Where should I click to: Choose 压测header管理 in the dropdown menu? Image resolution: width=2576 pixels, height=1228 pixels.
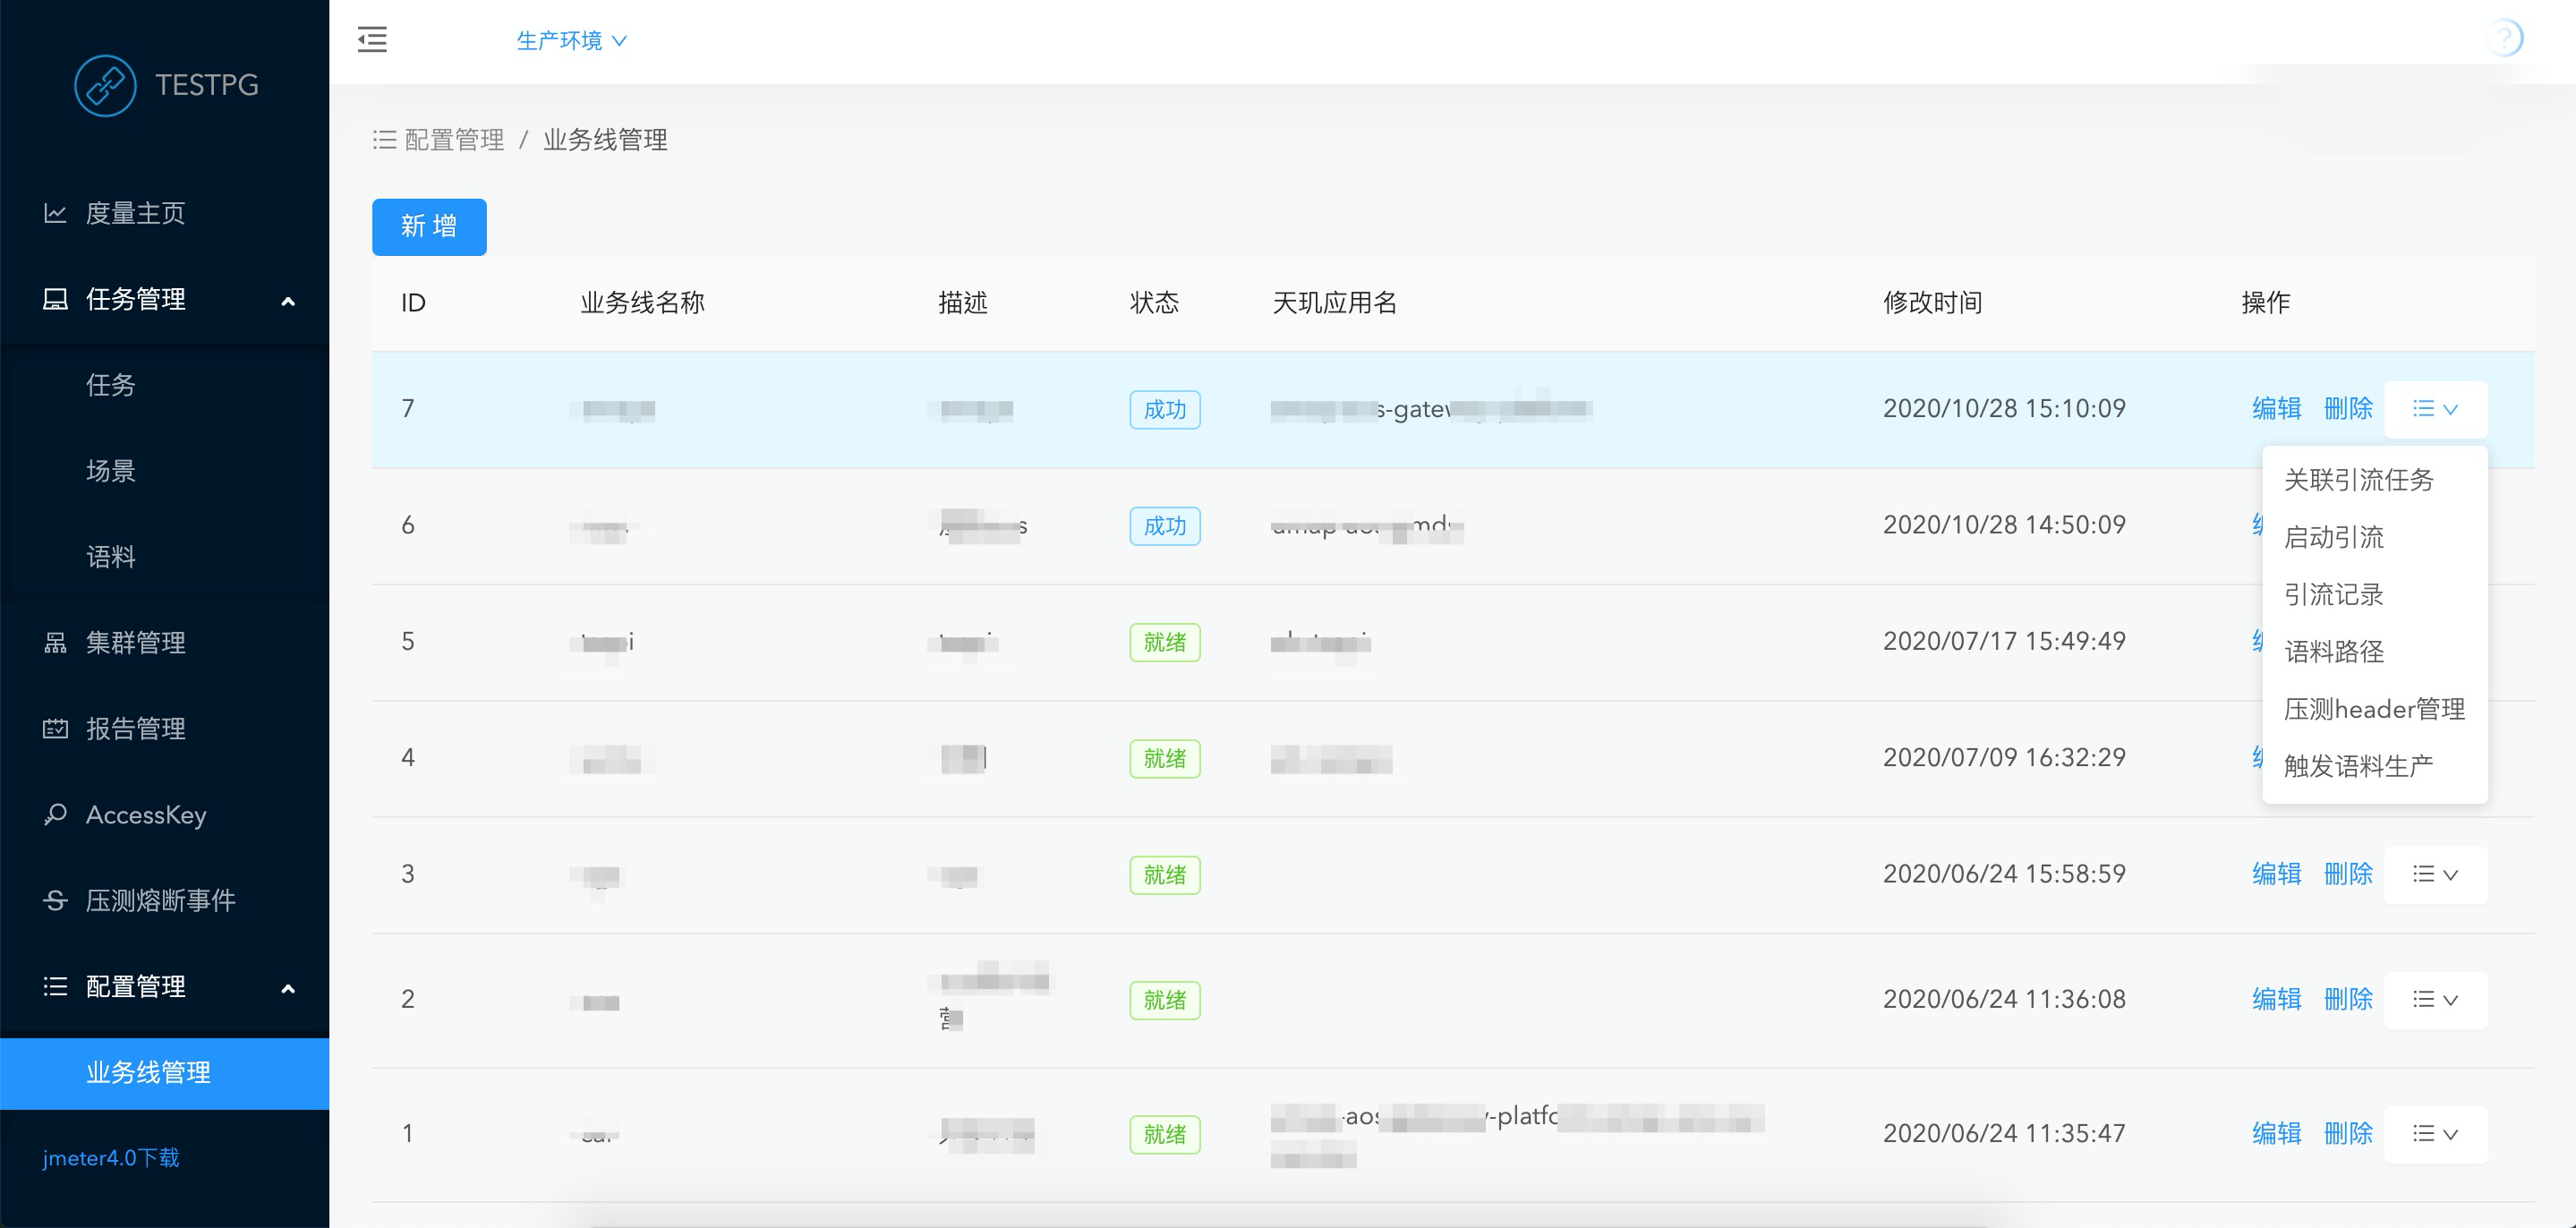2373,709
